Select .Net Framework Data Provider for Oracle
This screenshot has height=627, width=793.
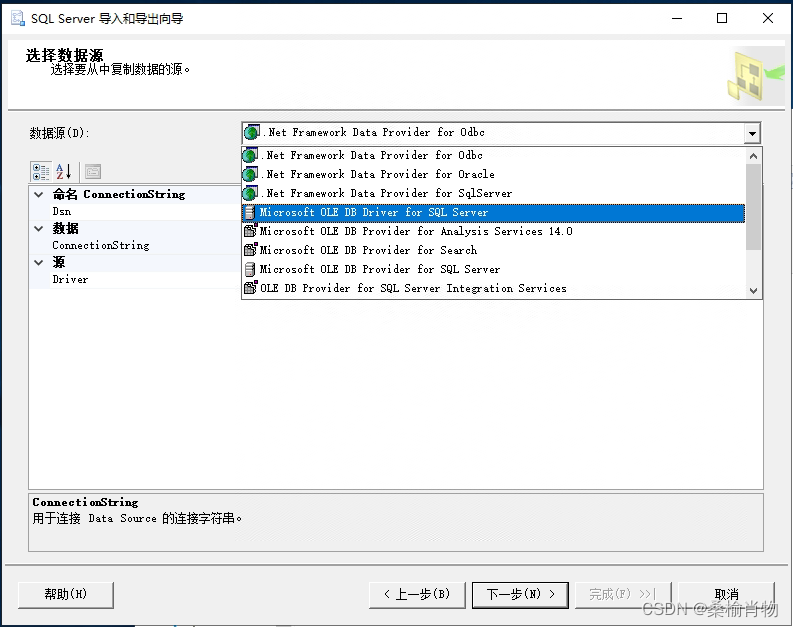(494, 174)
